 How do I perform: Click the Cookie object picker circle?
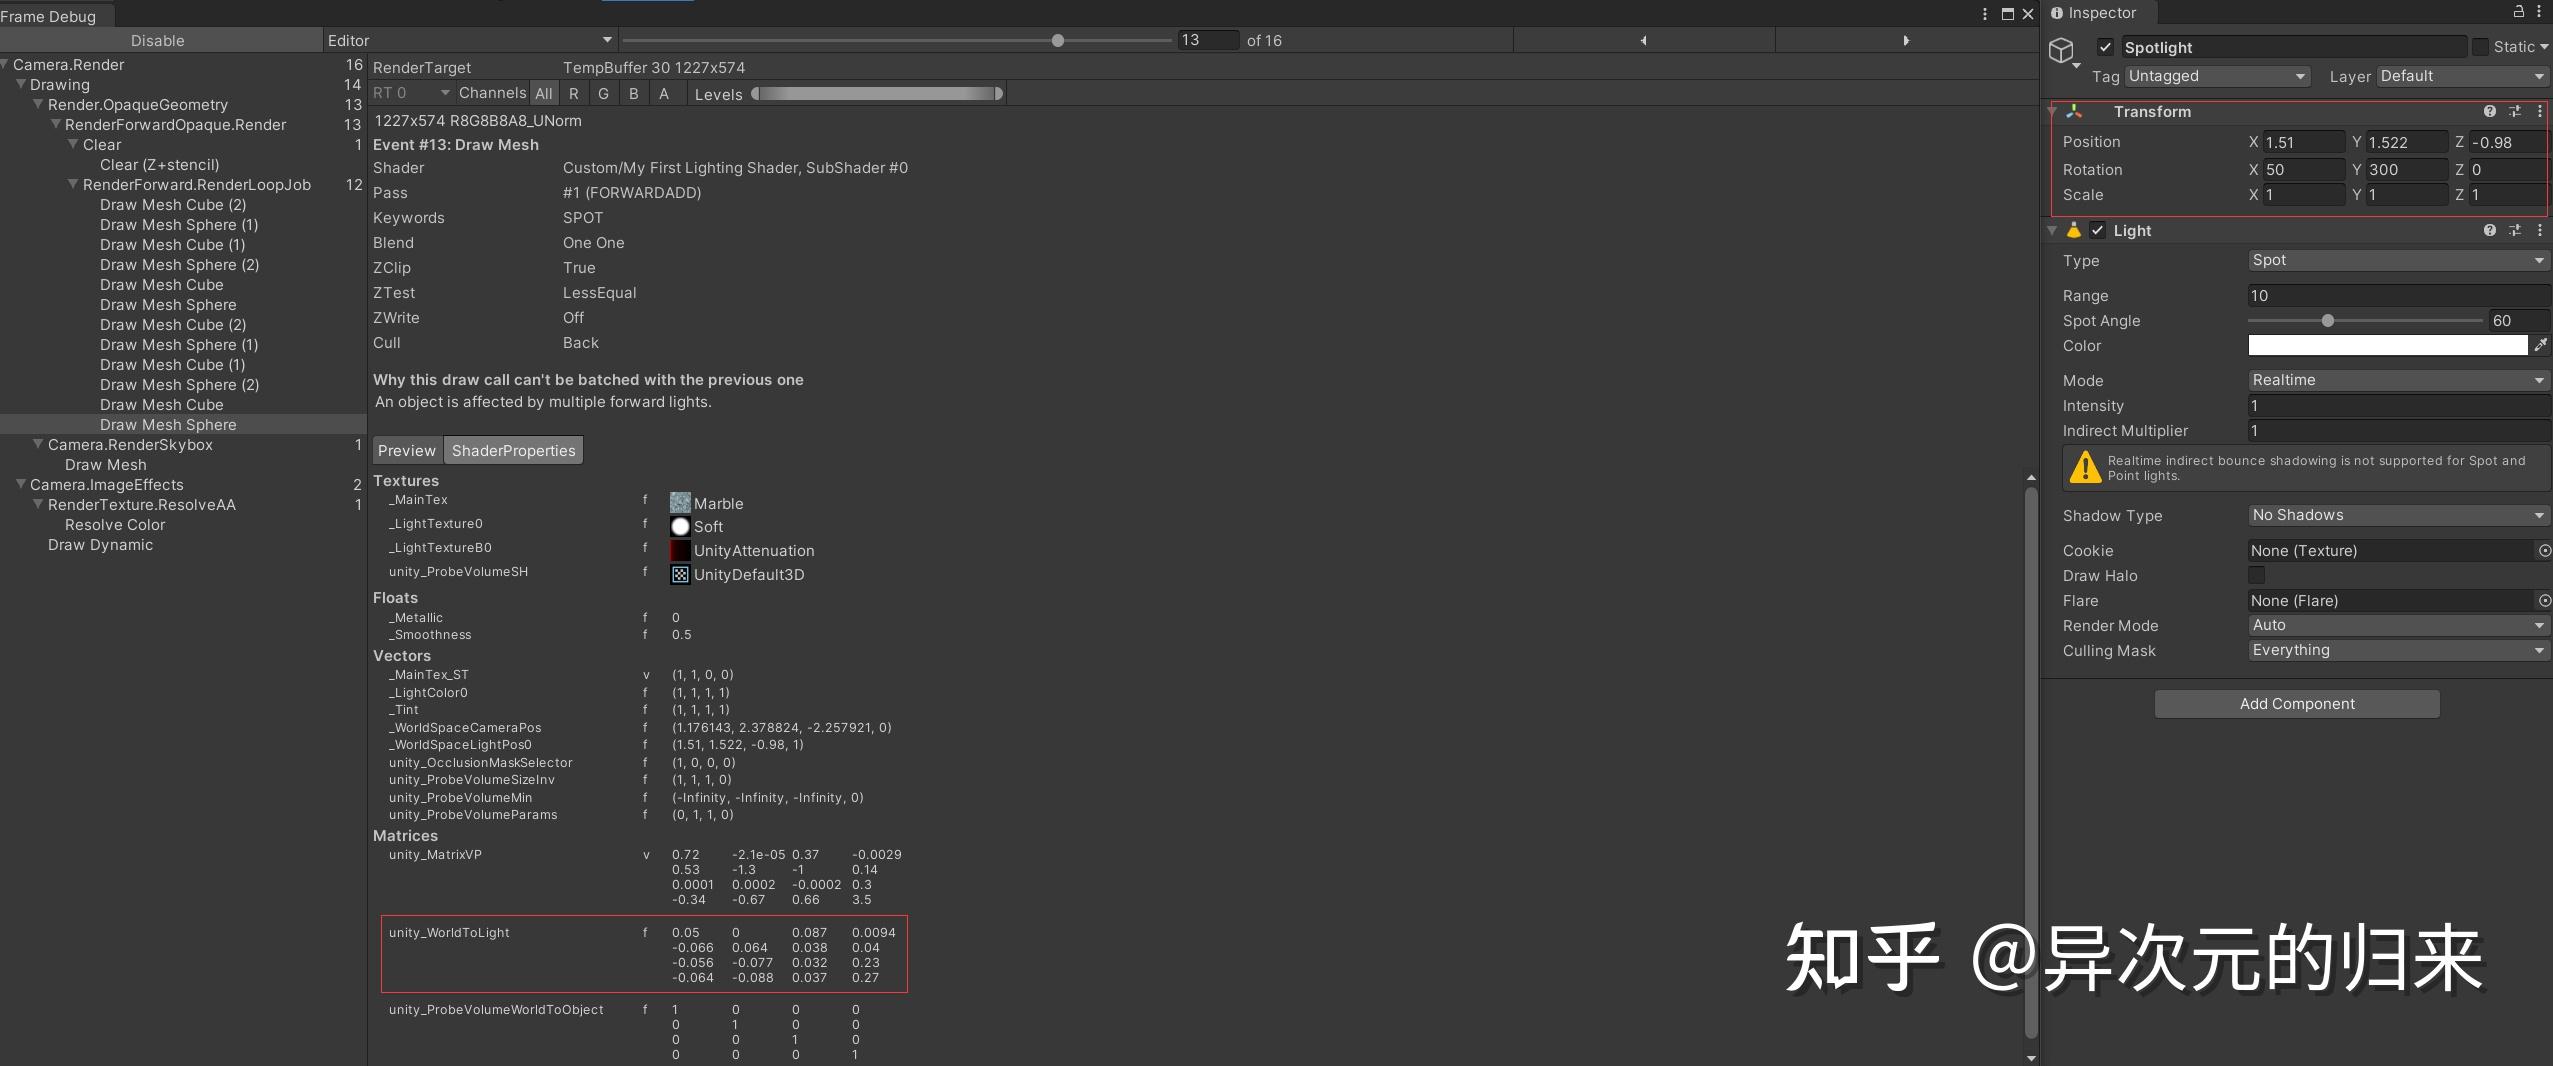point(2545,550)
